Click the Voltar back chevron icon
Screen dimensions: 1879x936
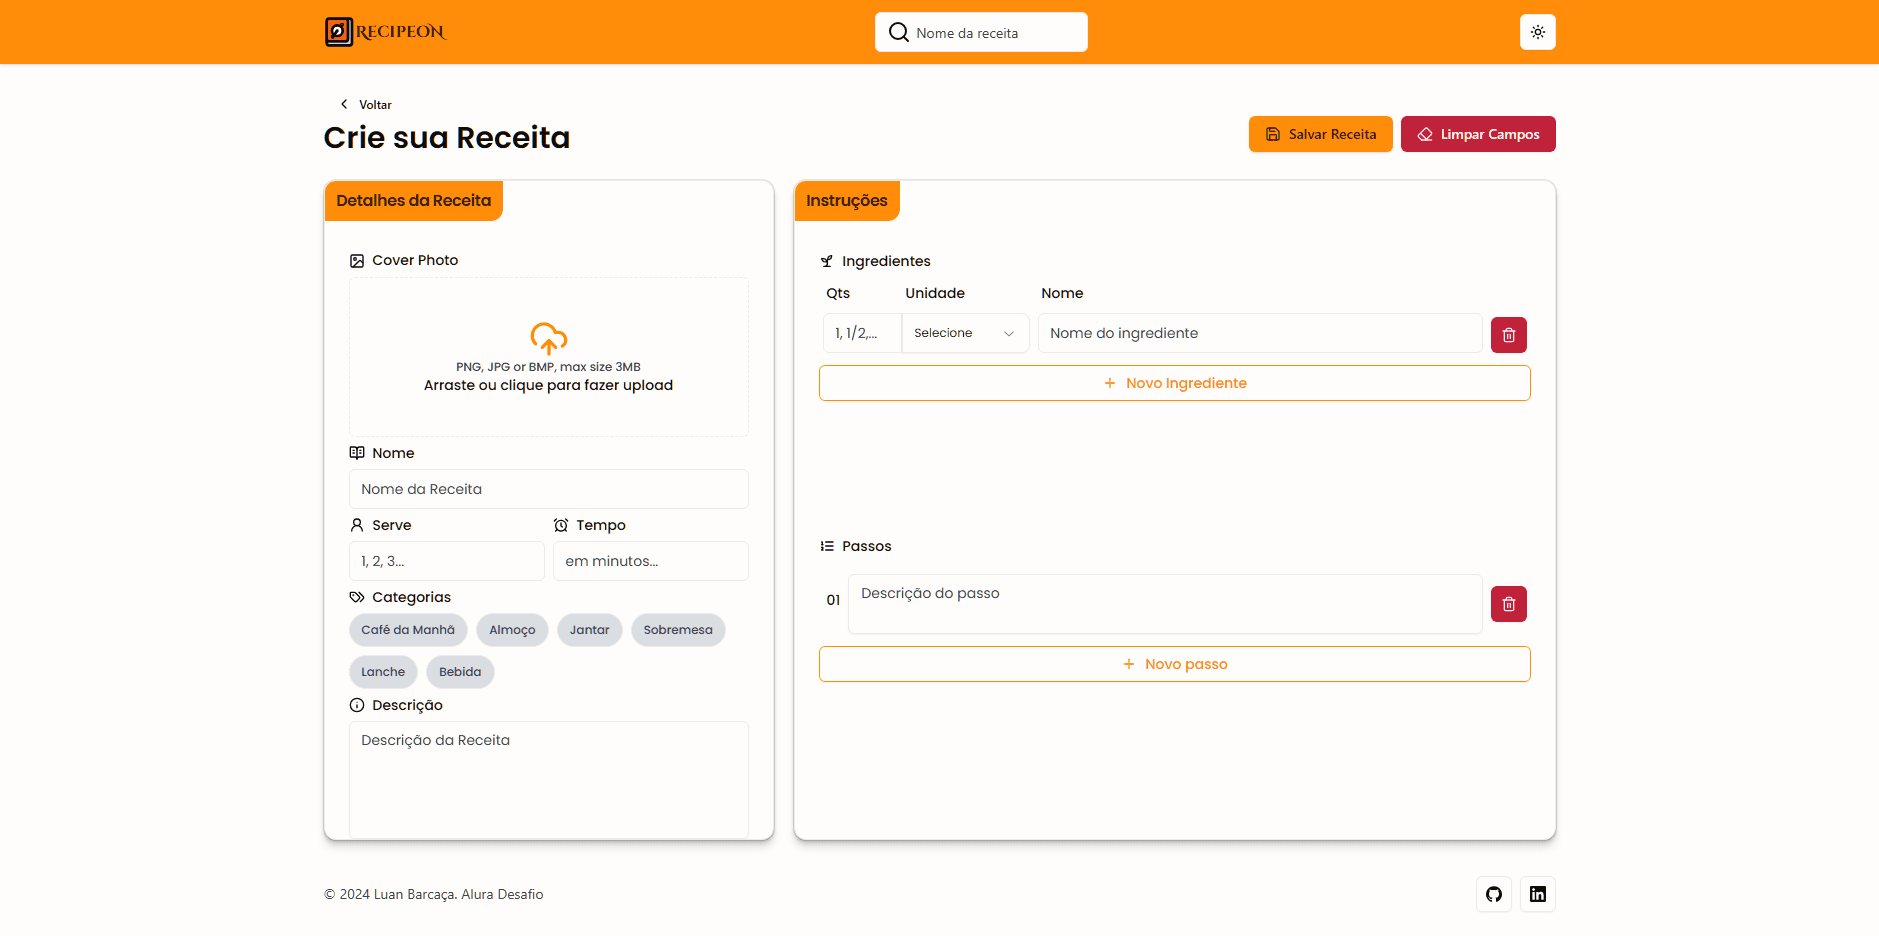(344, 104)
